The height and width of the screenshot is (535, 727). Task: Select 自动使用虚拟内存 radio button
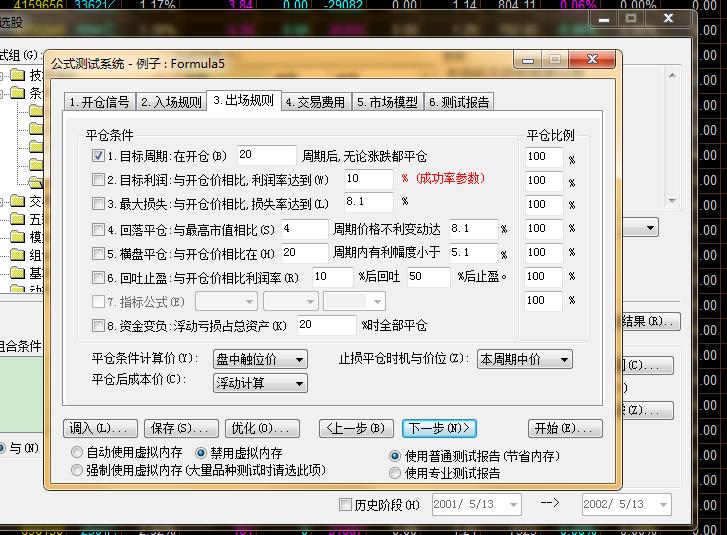click(x=78, y=453)
